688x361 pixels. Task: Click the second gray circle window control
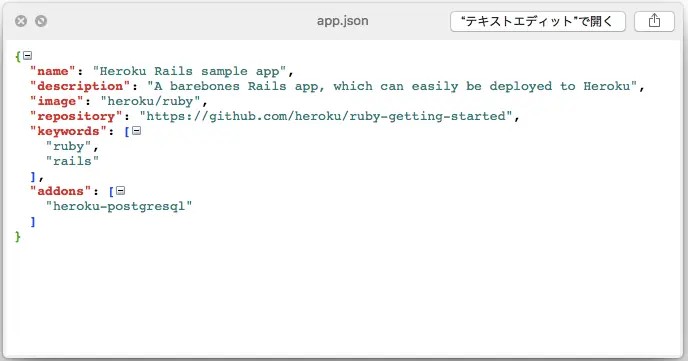[x=41, y=21]
